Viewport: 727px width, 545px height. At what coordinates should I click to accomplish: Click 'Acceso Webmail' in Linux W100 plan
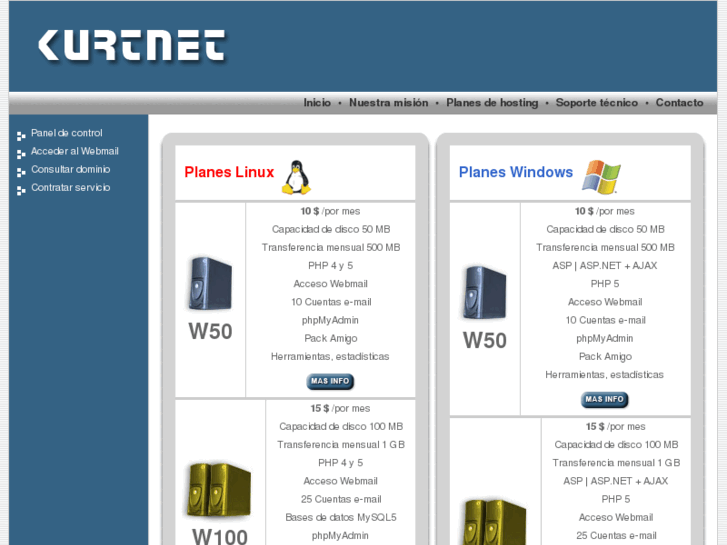tap(340, 481)
